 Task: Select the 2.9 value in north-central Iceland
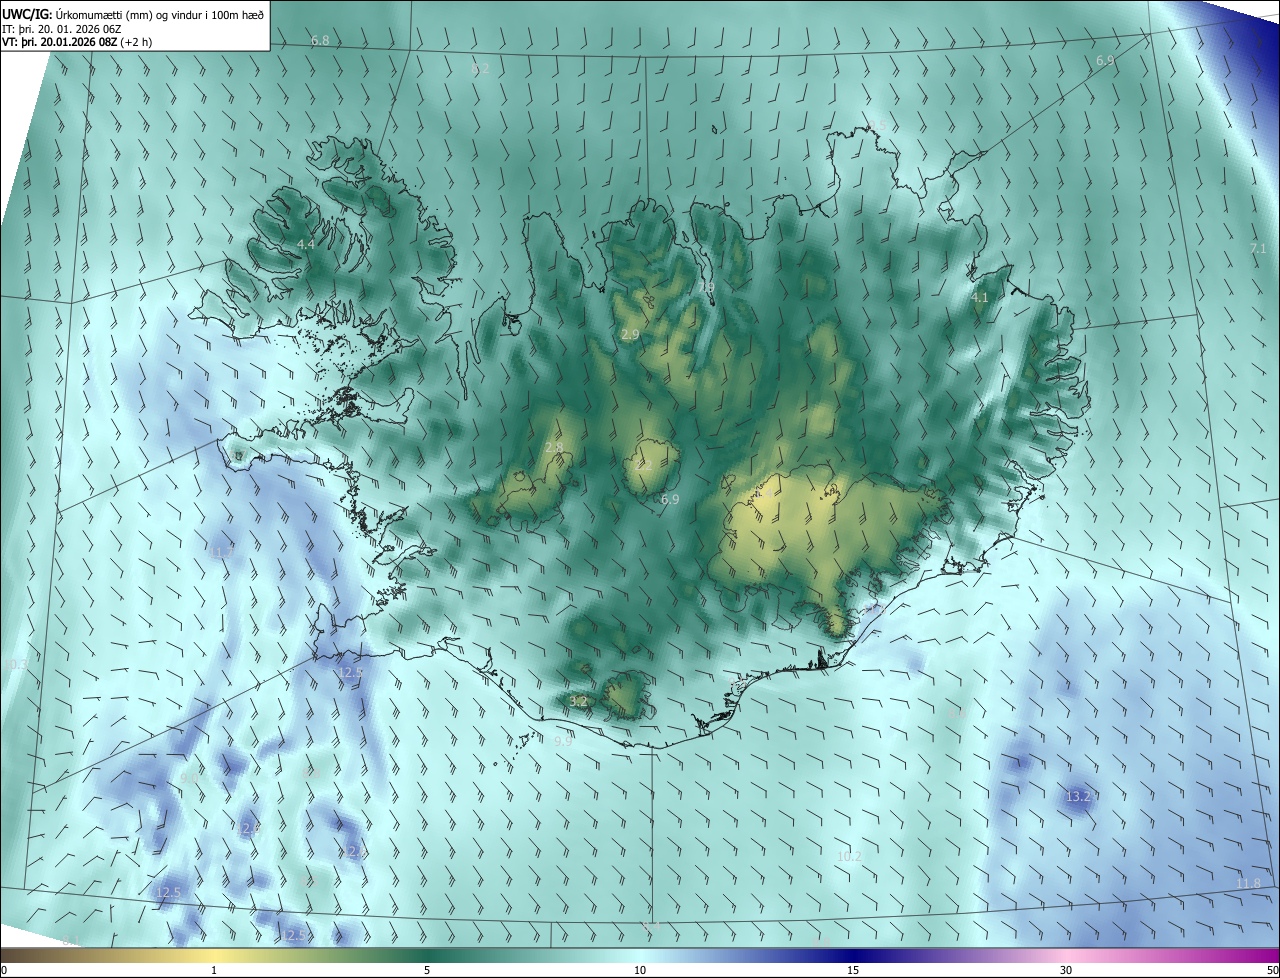pos(630,335)
